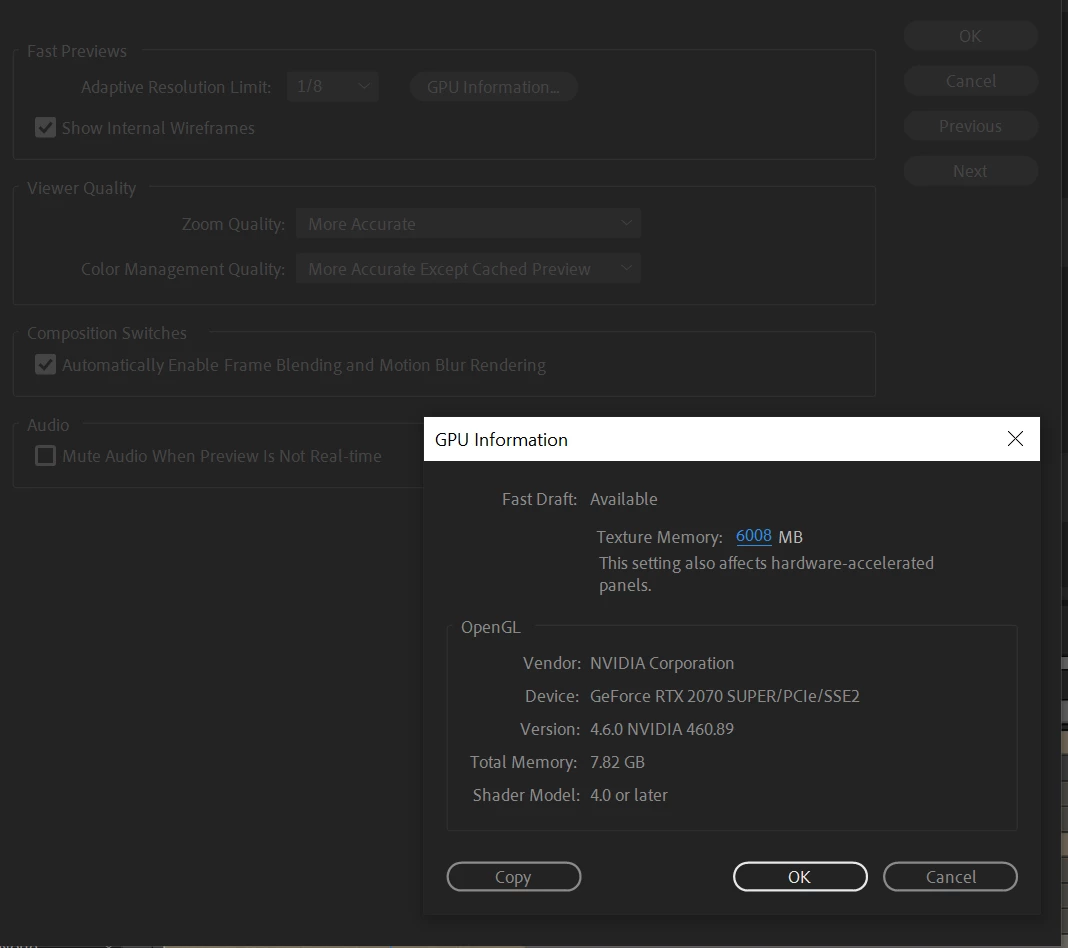The height and width of the screenshot is (948, 1068).
Task: Toggle Show Internal Wireframes checkbox
Action: 46,128
